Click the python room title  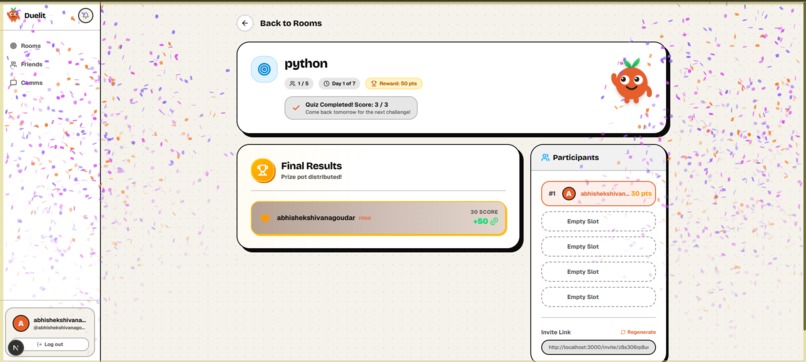pyautogui.click(x=306, y=64)
